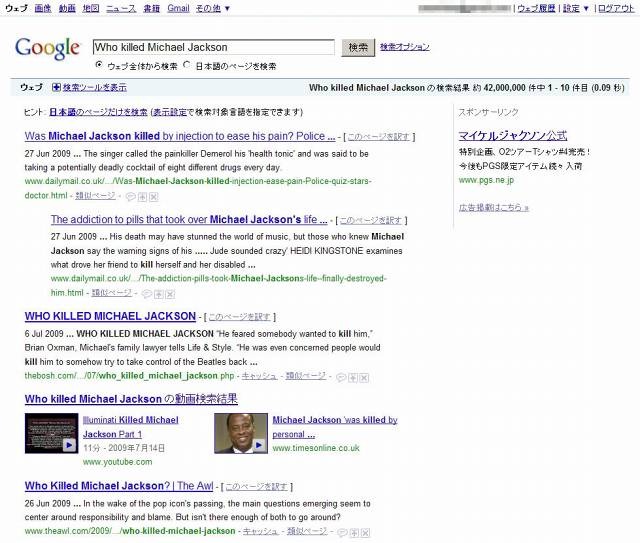This screenshot has width=640, height=543.
Task: Click remove X icon for addiction to pills result
Action: tap(170, 294)
